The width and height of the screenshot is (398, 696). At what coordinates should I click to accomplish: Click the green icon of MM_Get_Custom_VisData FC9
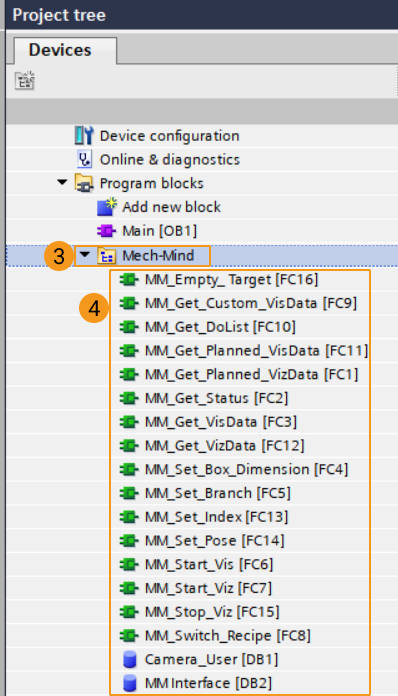(x=129, y=303)
